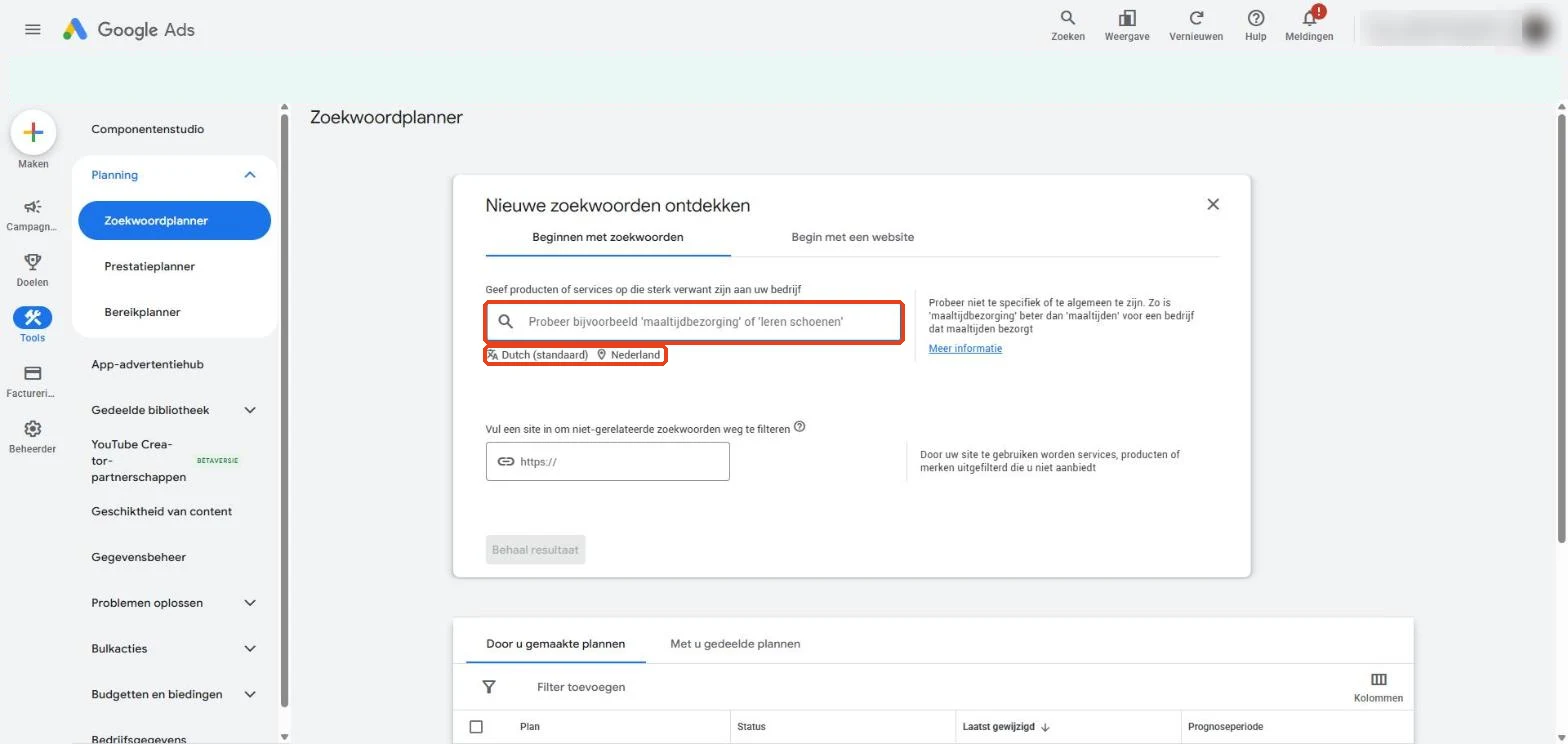
Task: Select Met u gedeelde plannen tab
Action: point(735,644)
